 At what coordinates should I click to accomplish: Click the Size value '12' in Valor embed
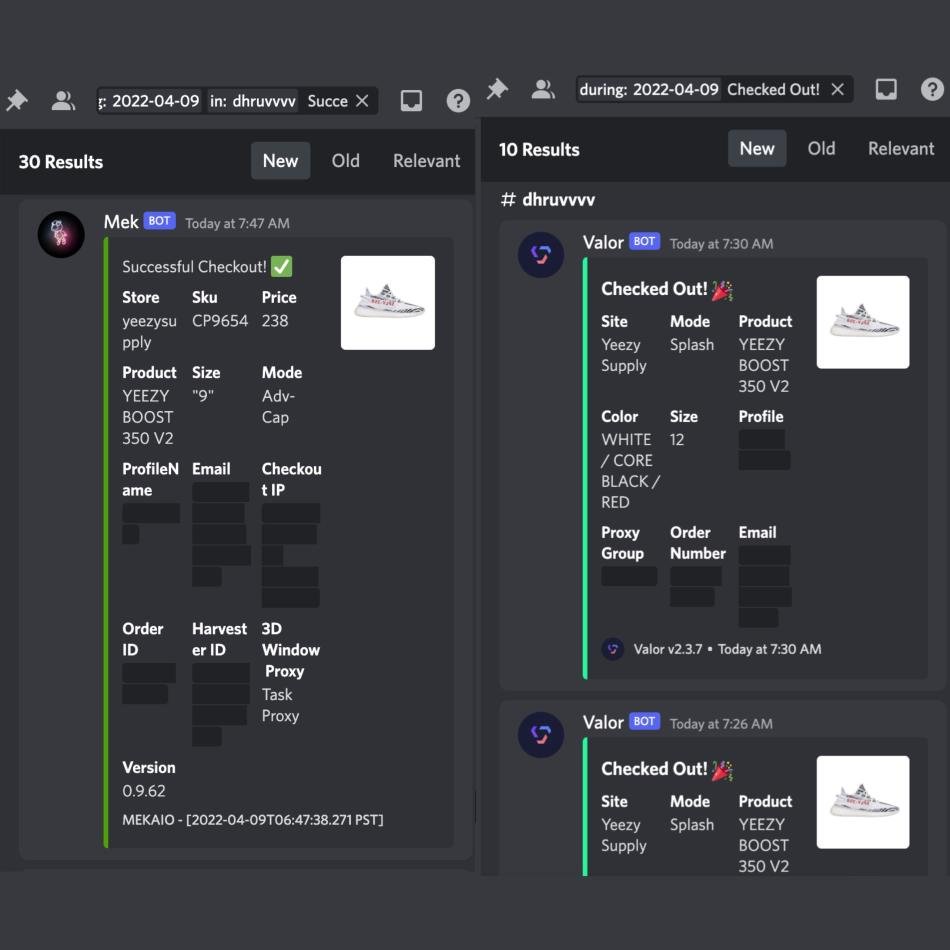point(677,440)
